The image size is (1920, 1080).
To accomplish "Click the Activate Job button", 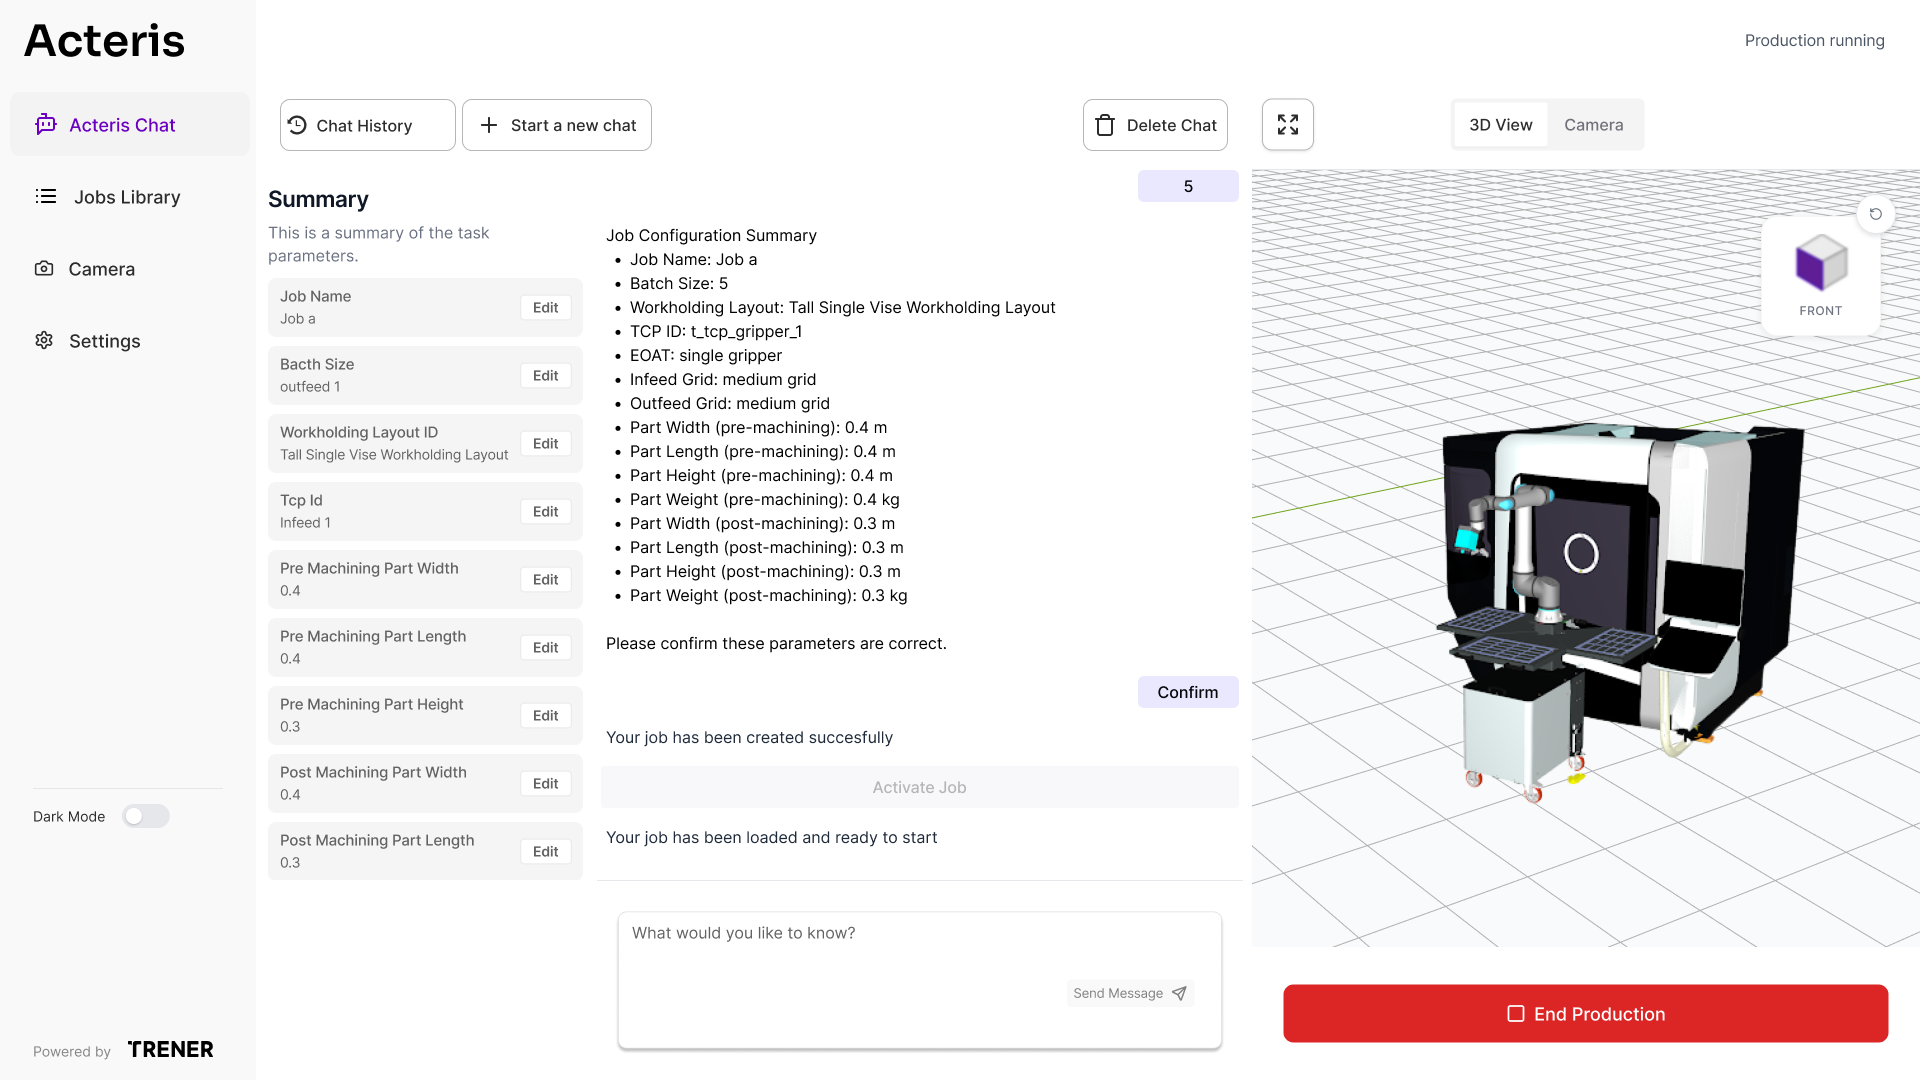I will 918,787.
